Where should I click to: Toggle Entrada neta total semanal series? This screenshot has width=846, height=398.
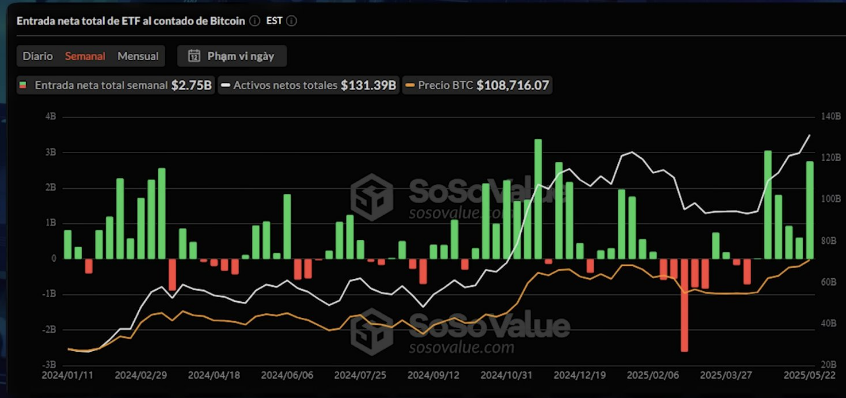pos(115,85)
